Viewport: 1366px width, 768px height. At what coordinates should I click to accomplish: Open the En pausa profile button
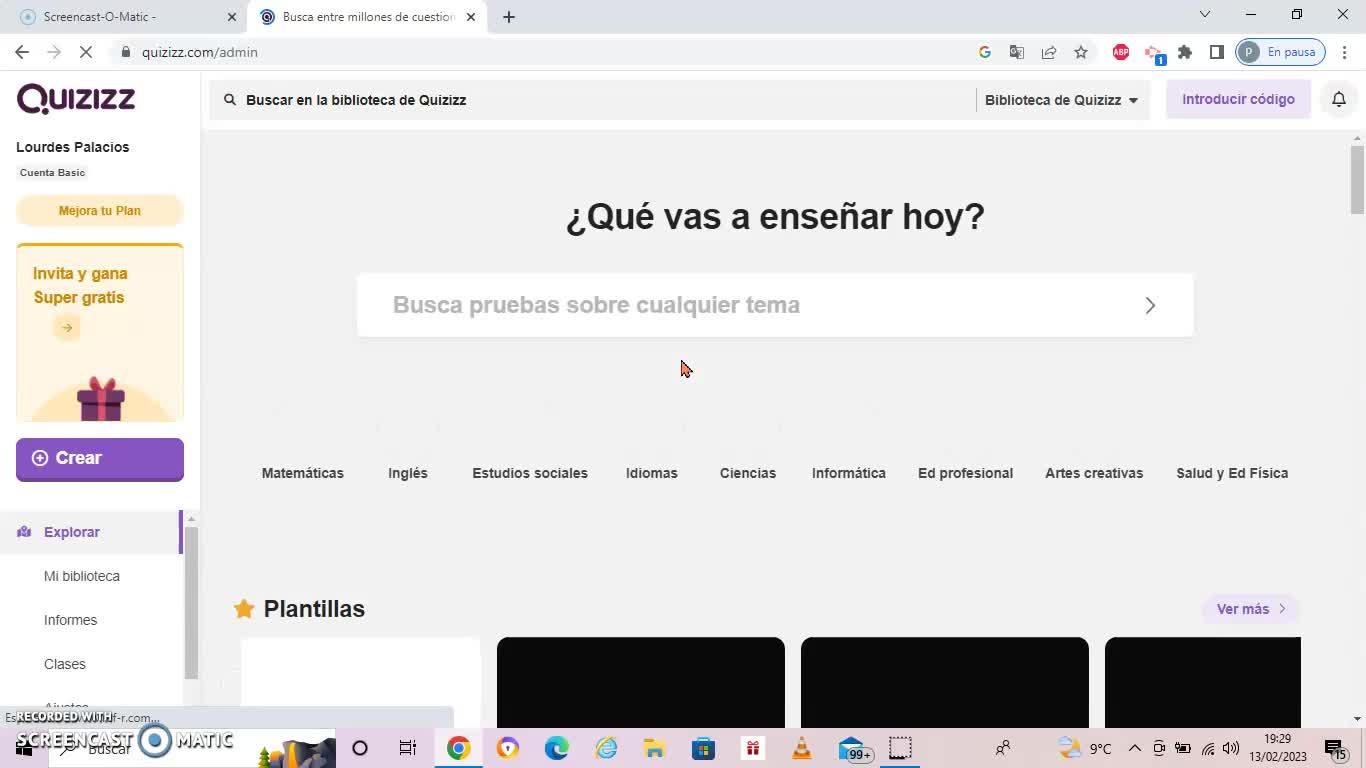(x=1281, y=52)
